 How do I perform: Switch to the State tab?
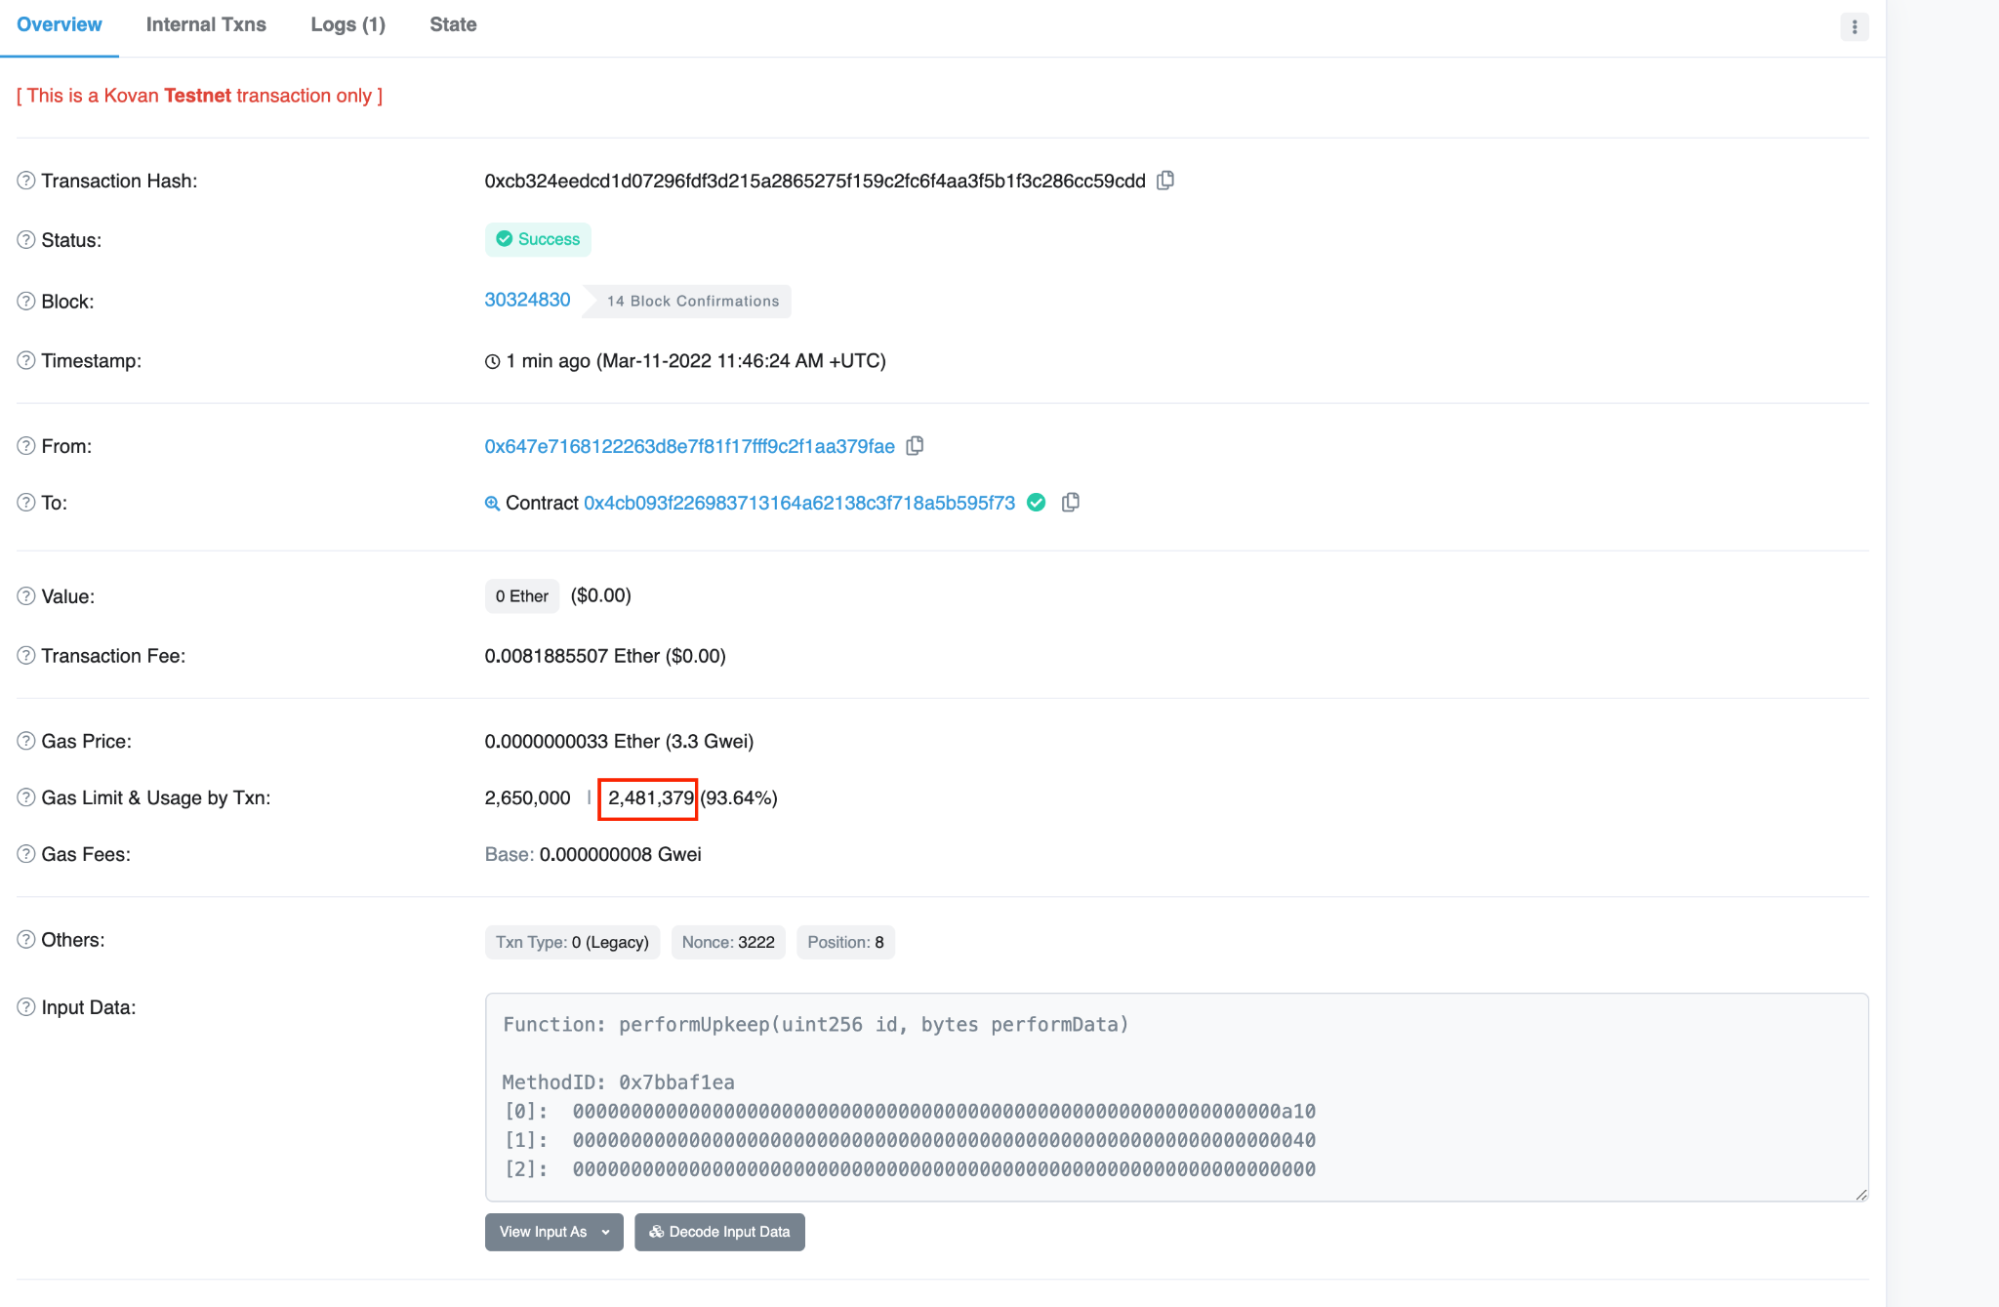point(453,25)
